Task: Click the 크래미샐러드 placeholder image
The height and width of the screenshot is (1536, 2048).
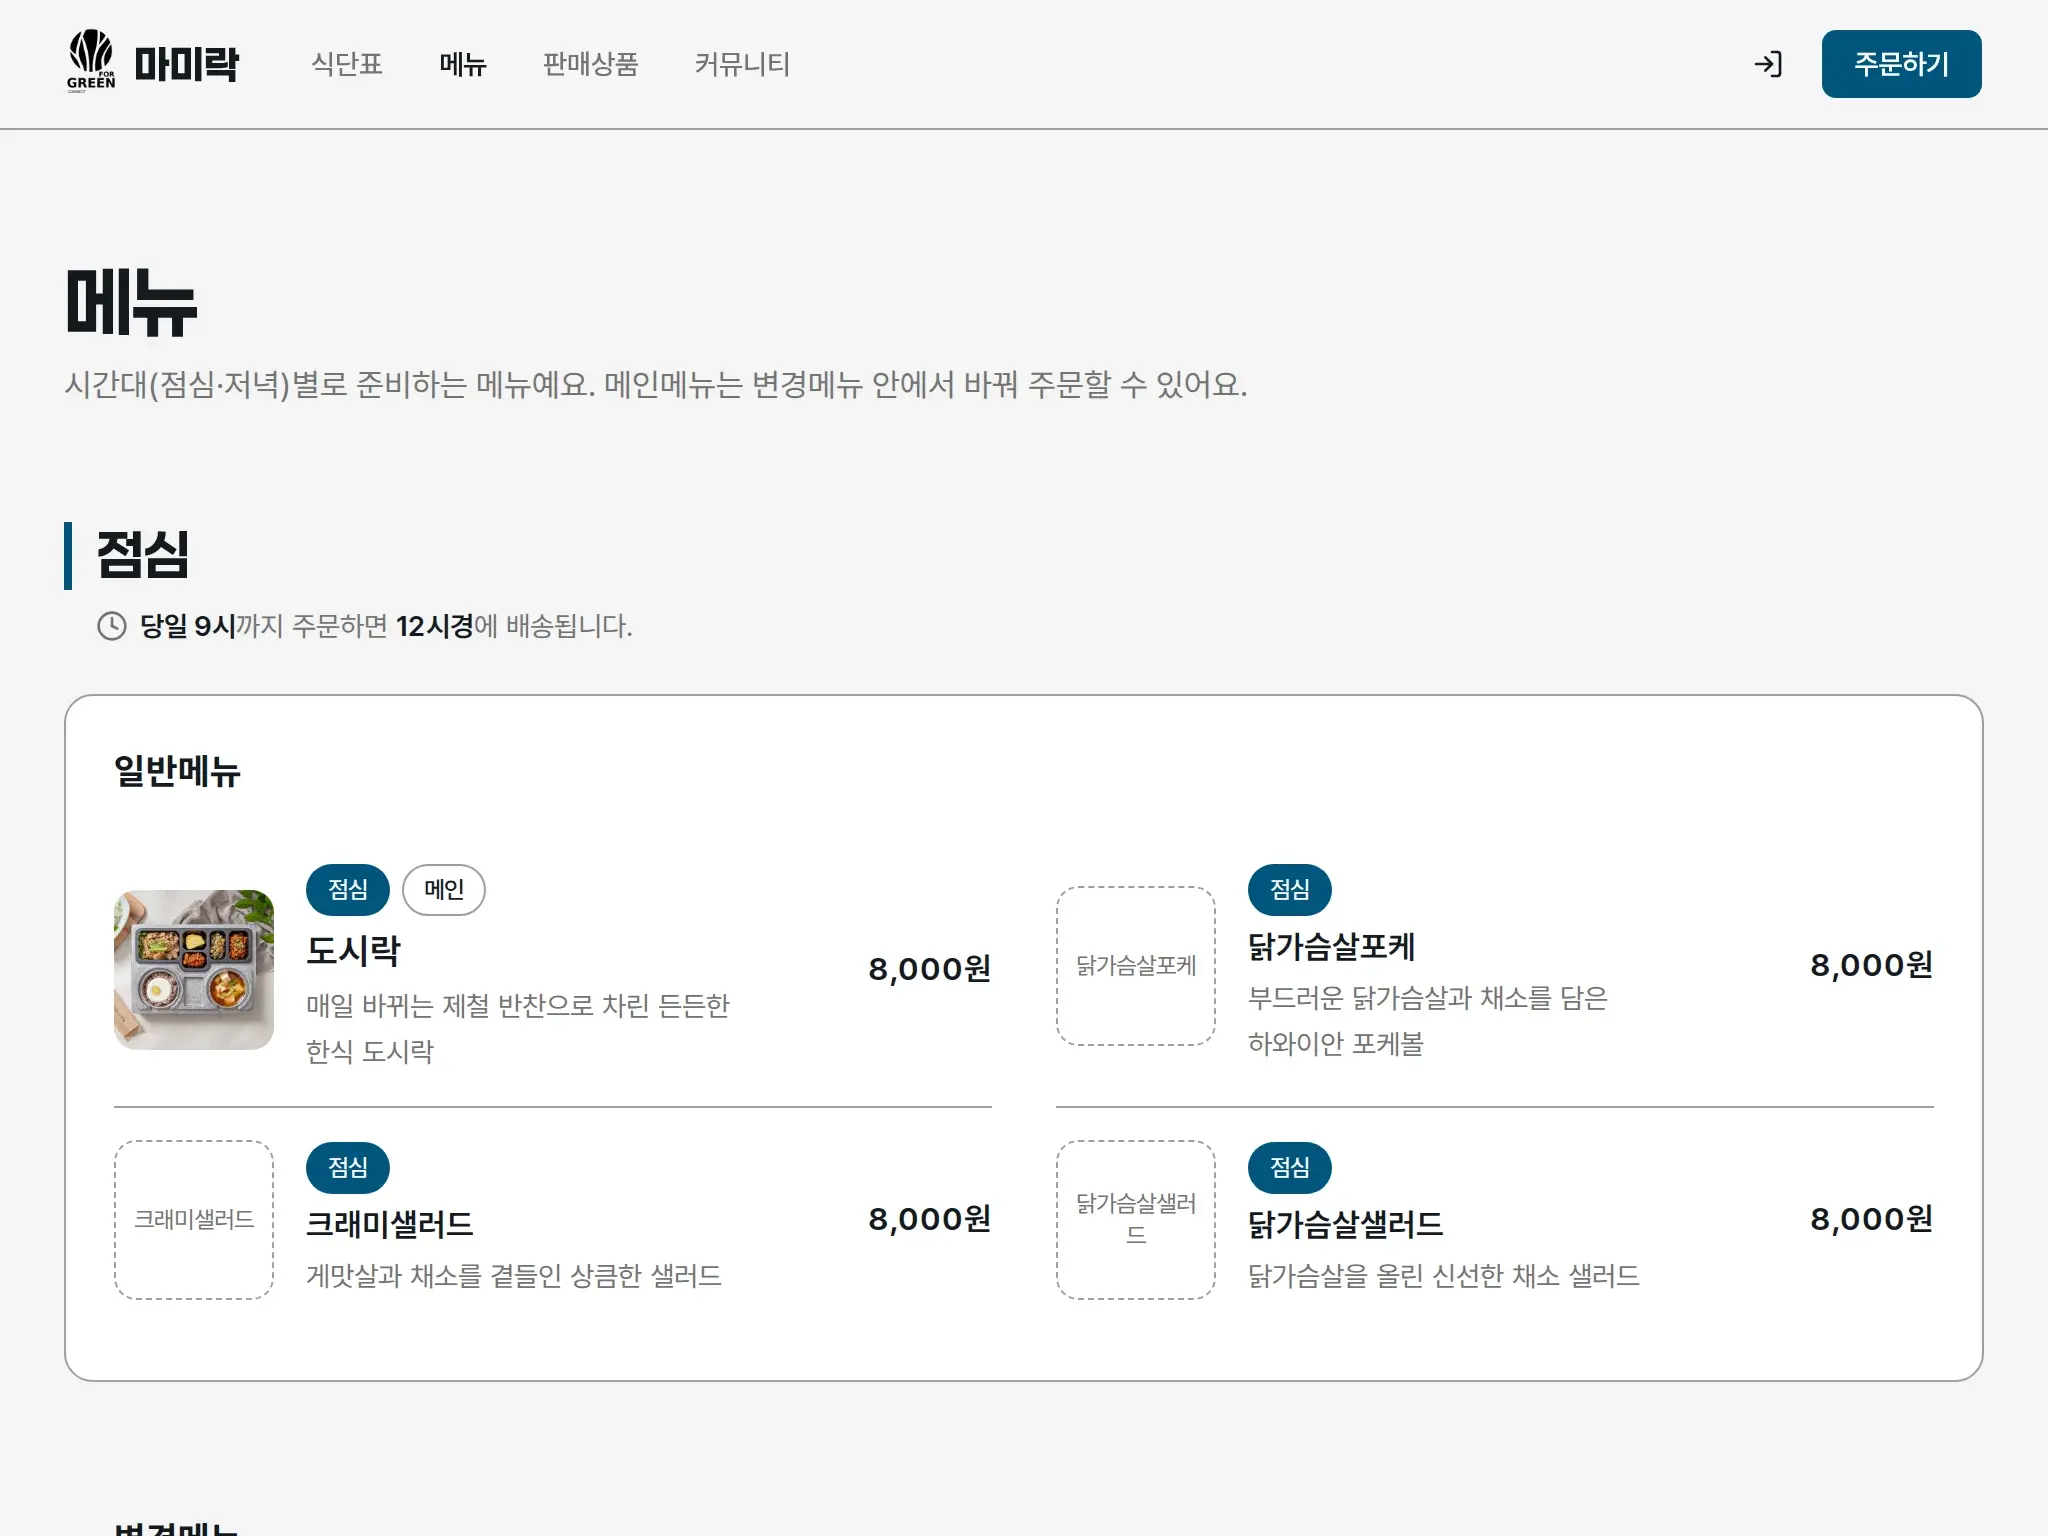Action: (x=194, y=1220)
